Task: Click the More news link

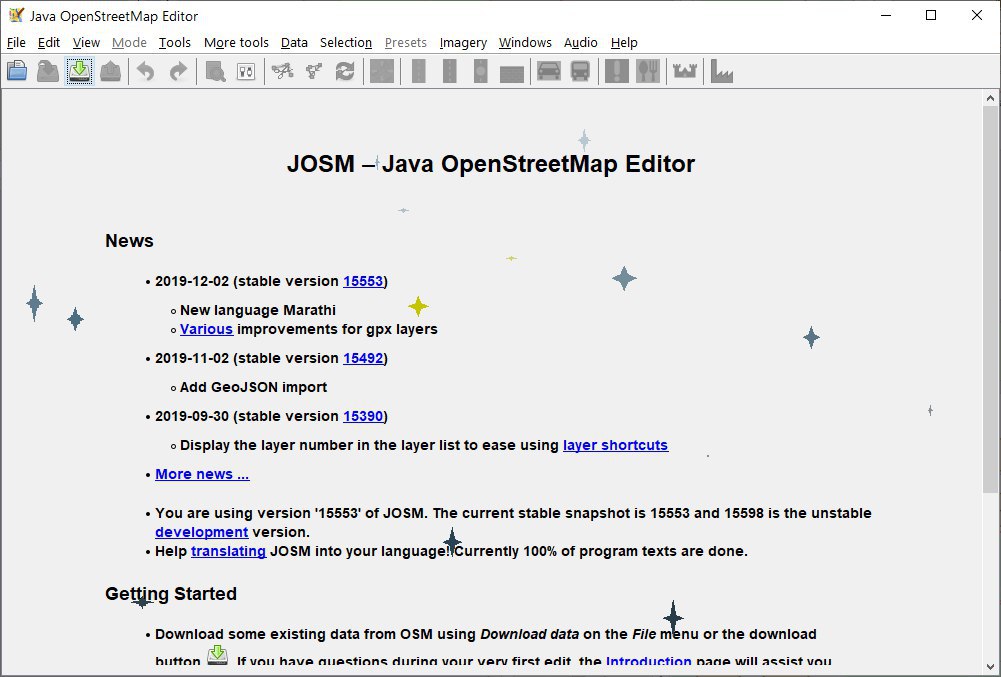Action: point(202,475)
